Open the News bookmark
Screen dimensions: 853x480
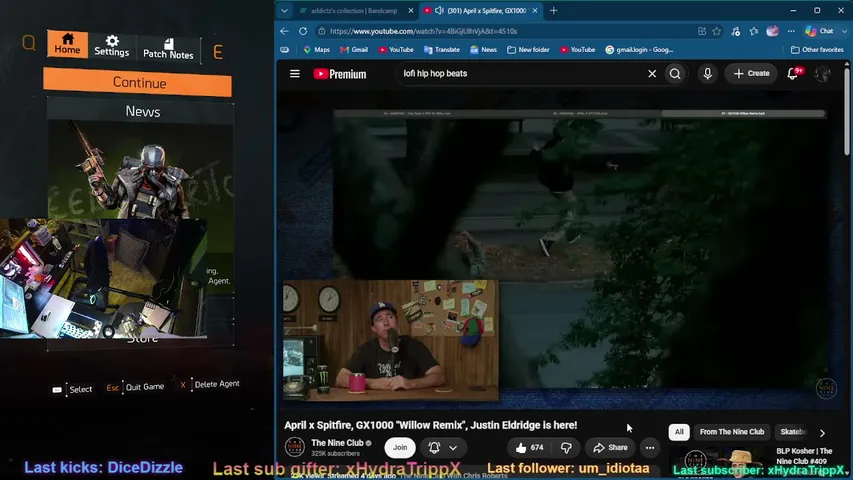pyautogui.click(x=483, y=50)
